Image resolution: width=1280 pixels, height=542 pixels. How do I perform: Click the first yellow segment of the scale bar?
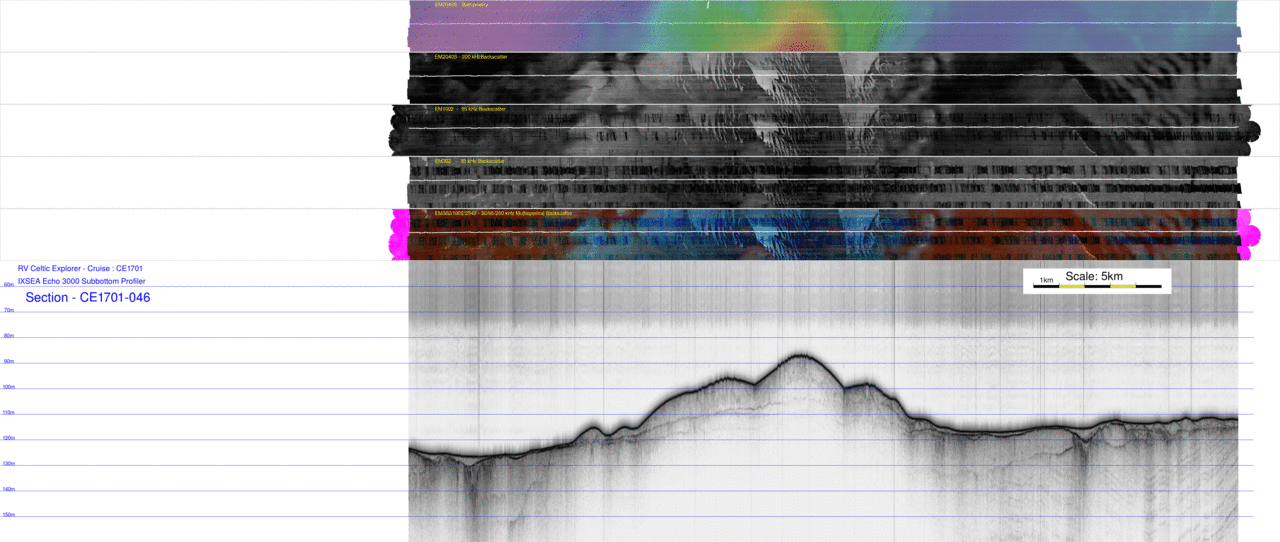[x=1072, y=287]
